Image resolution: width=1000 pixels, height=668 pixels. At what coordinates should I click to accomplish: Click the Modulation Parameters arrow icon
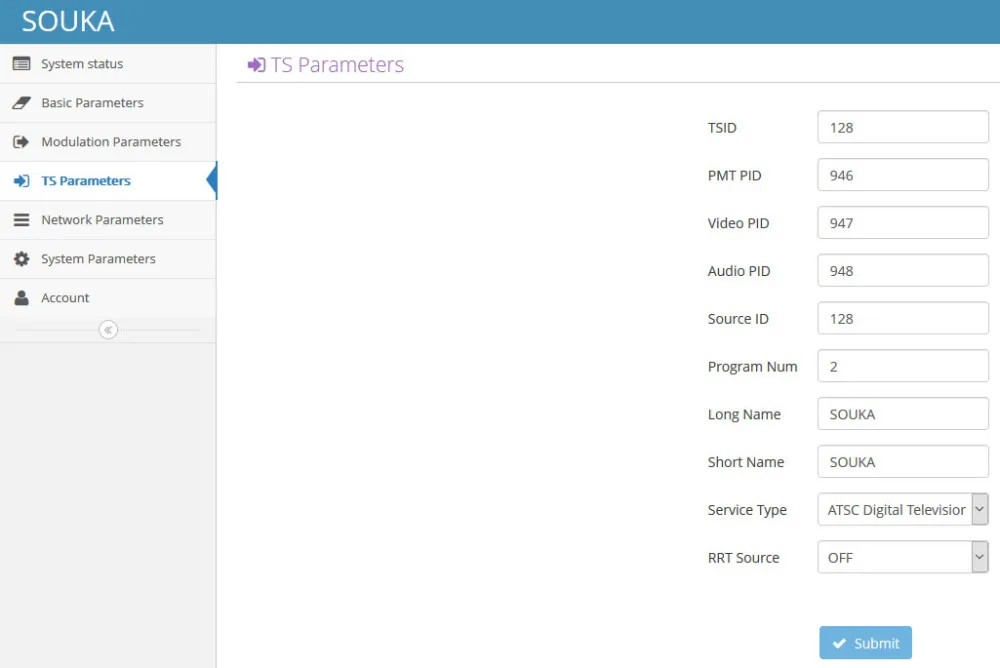click(21, 142)
